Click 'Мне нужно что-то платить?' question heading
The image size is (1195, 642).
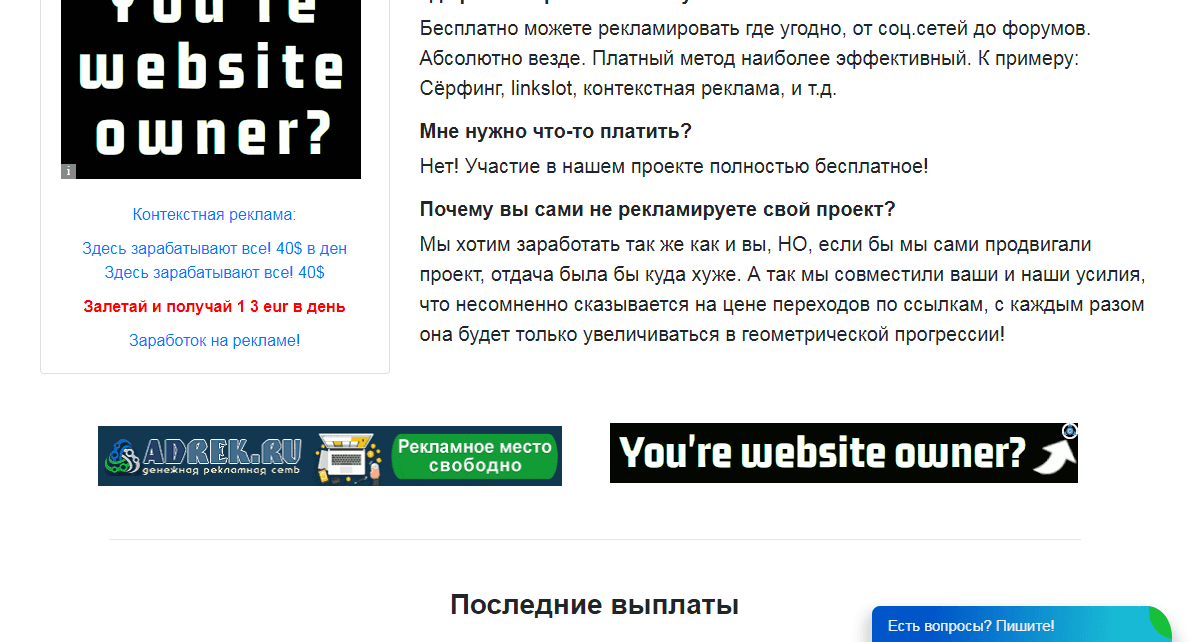coord(555,131)
